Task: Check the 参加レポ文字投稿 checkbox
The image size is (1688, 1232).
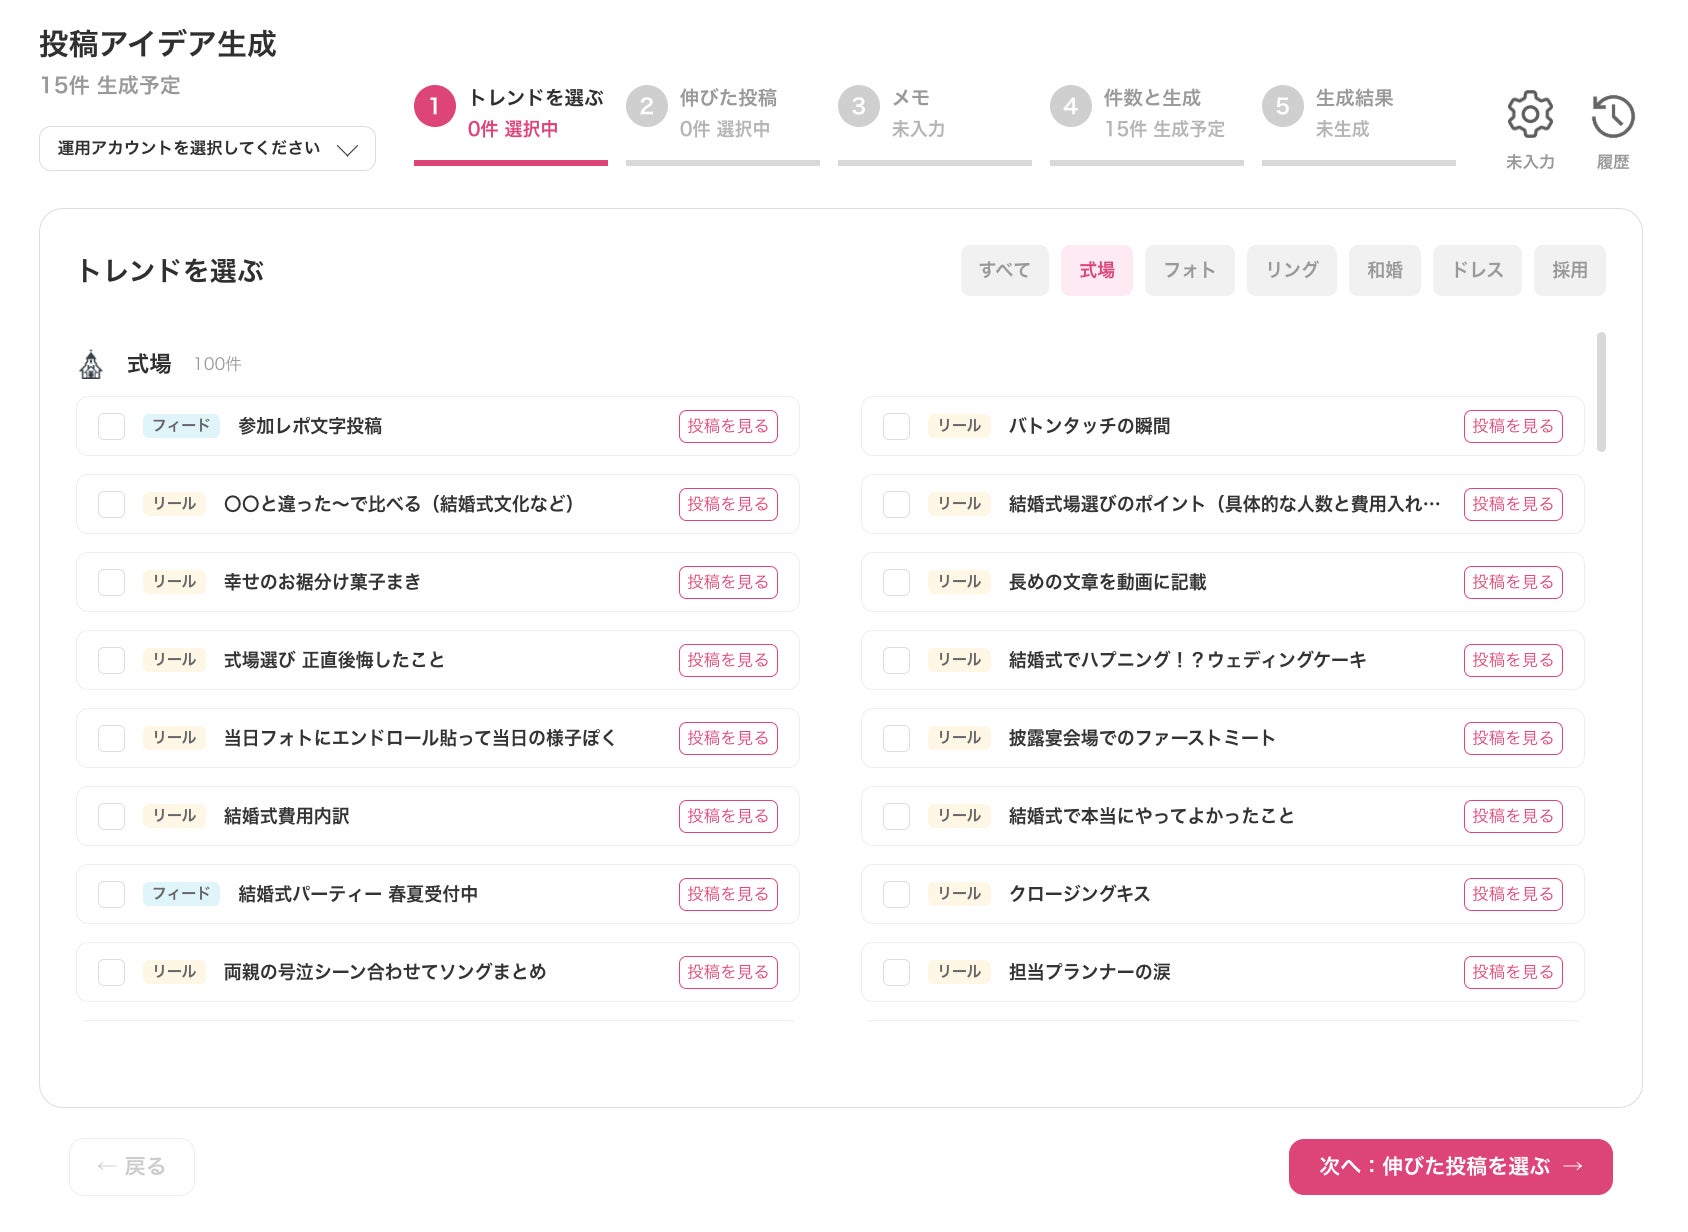Action: click(112, 426)
